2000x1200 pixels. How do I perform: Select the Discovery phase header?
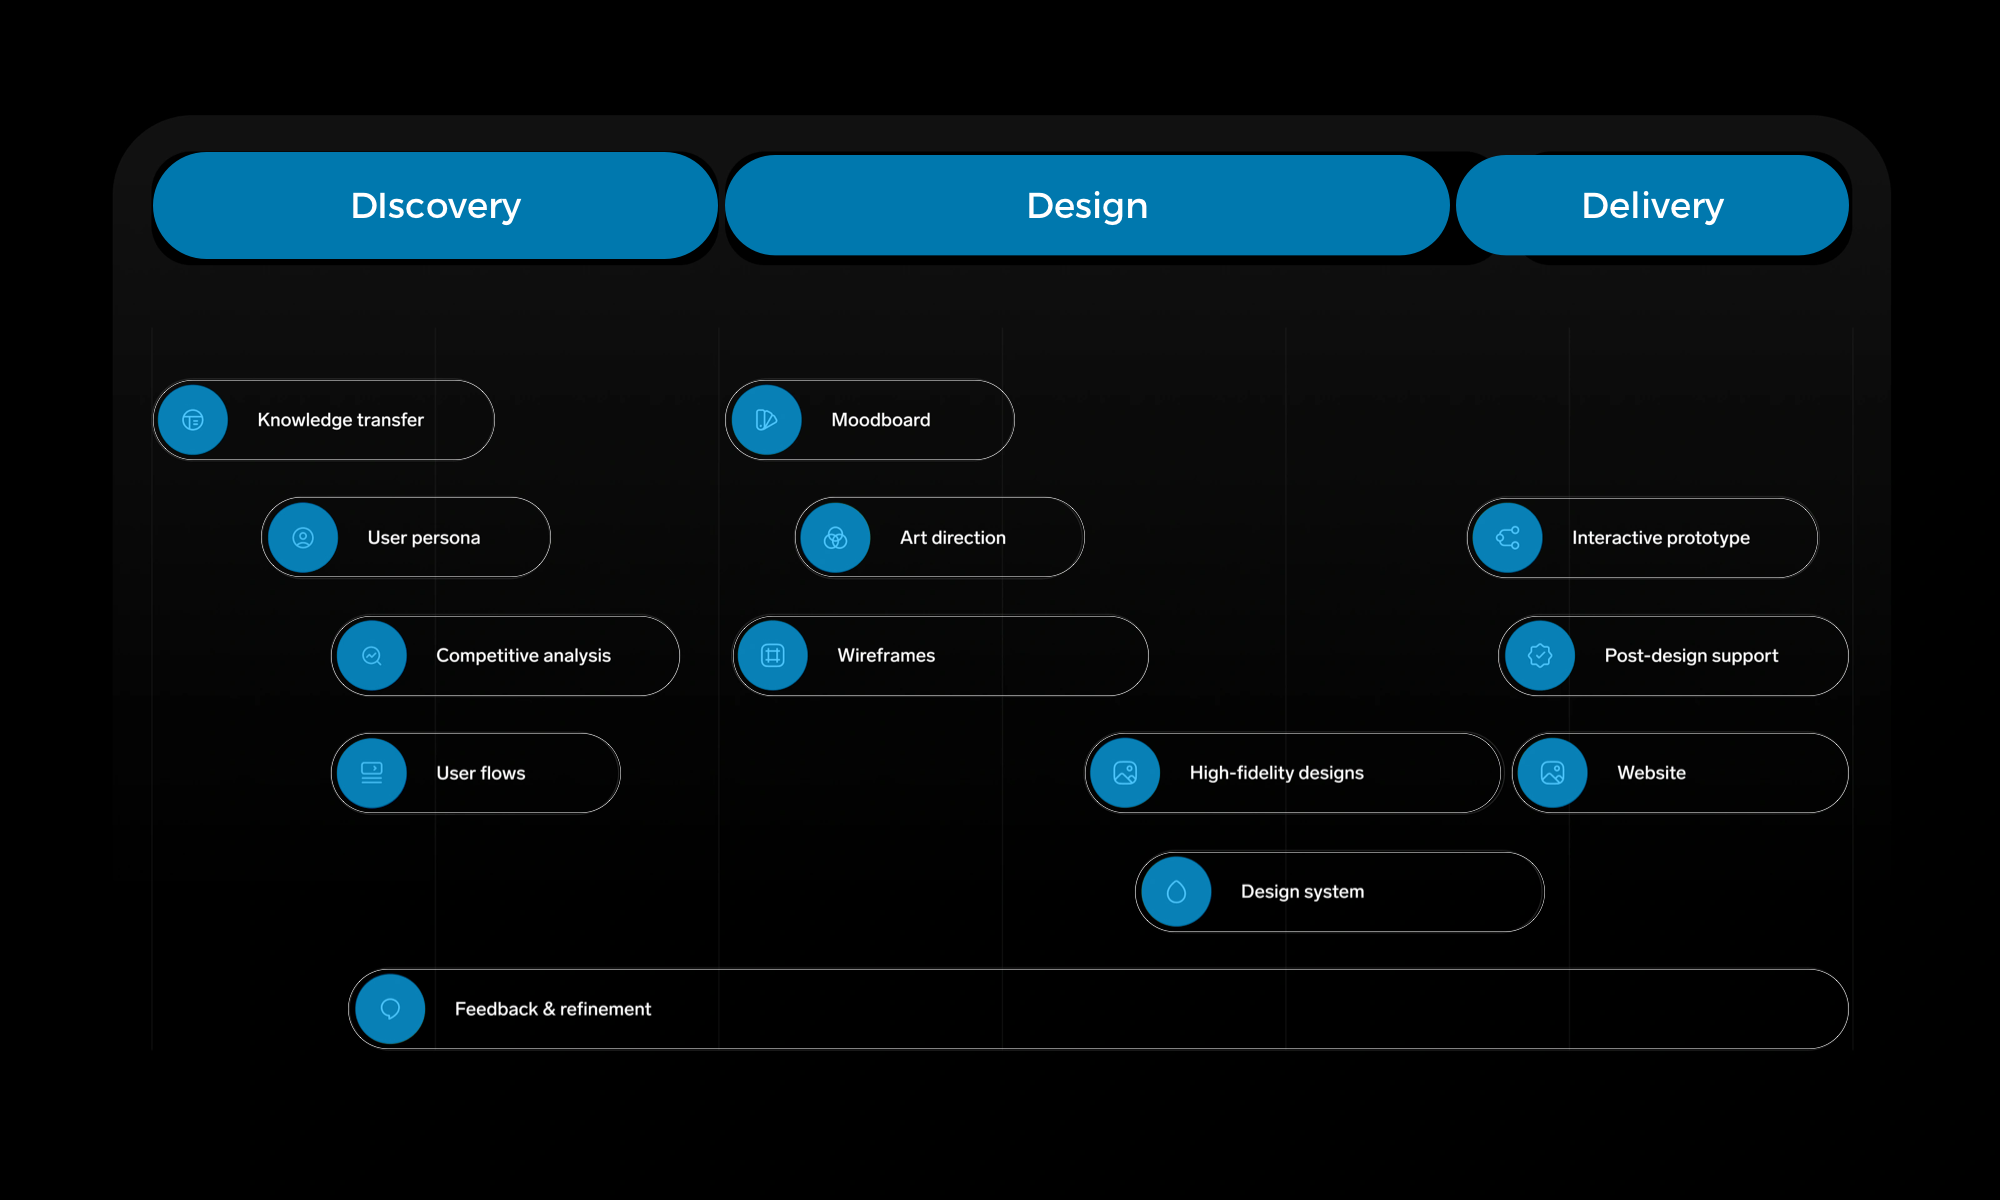(x=436, y=206)
